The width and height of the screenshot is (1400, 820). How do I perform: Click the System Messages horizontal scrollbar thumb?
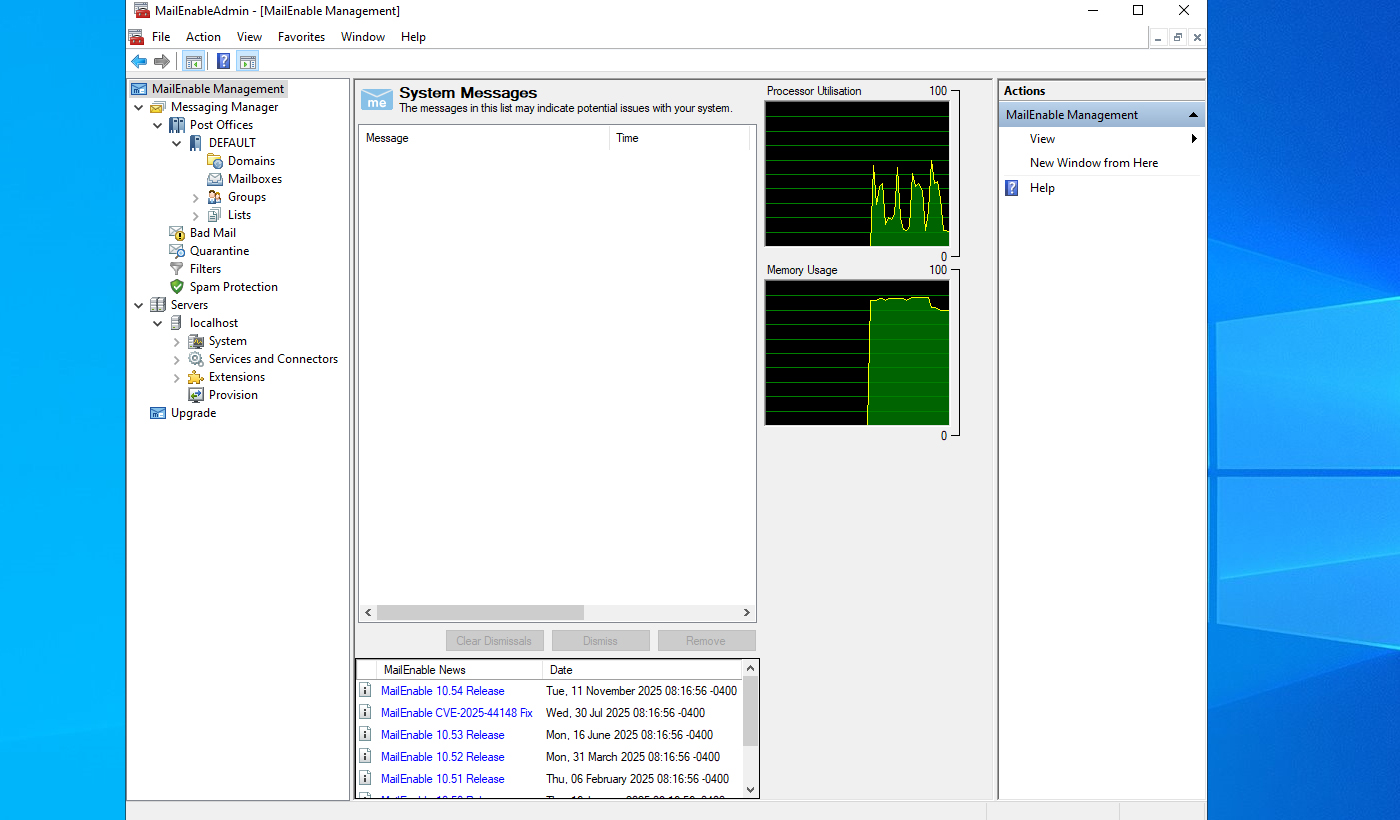[x=480, y=612]
